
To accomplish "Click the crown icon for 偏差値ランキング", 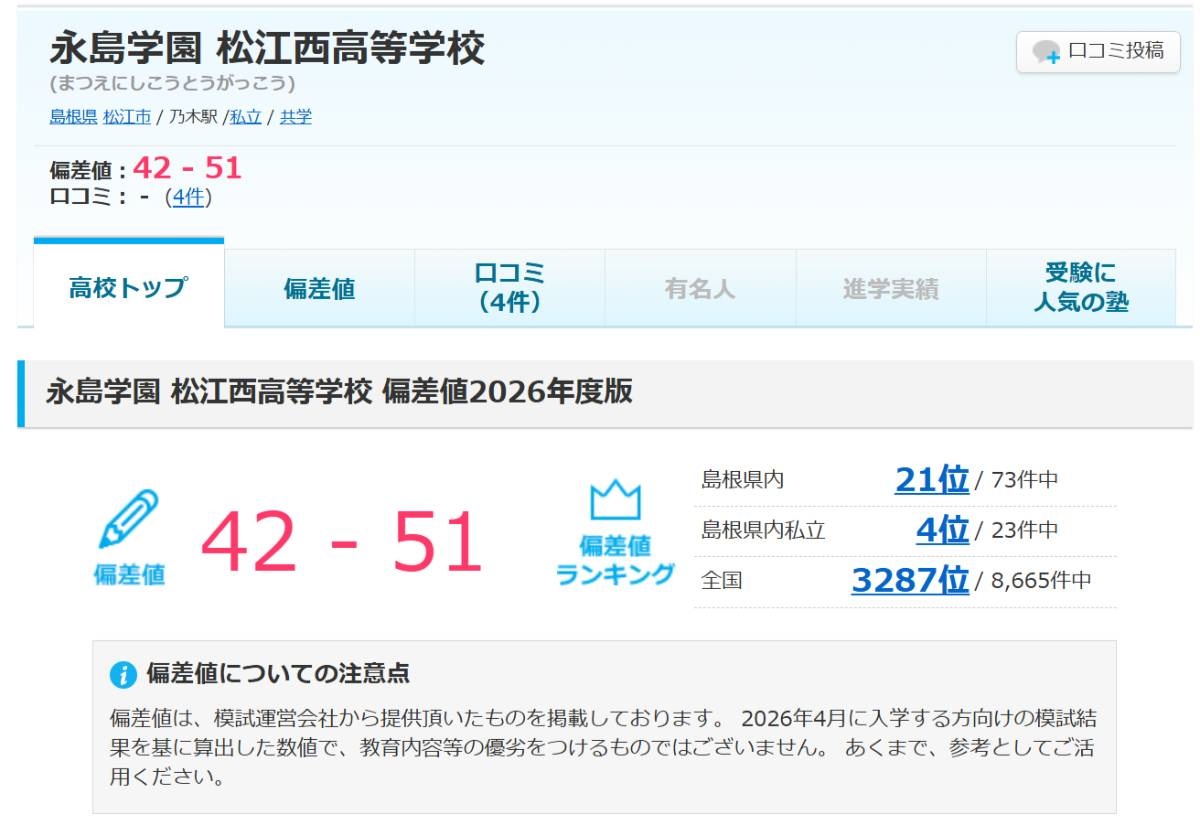I will pos(614,500).
